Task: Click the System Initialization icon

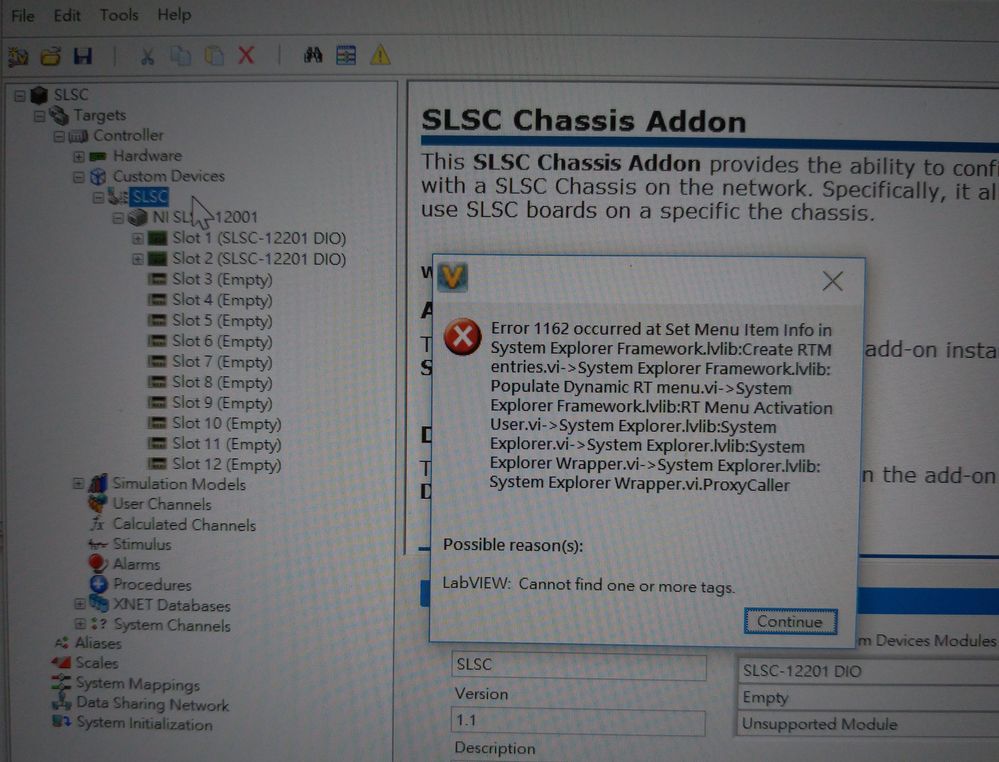Action: coord(62,722)
